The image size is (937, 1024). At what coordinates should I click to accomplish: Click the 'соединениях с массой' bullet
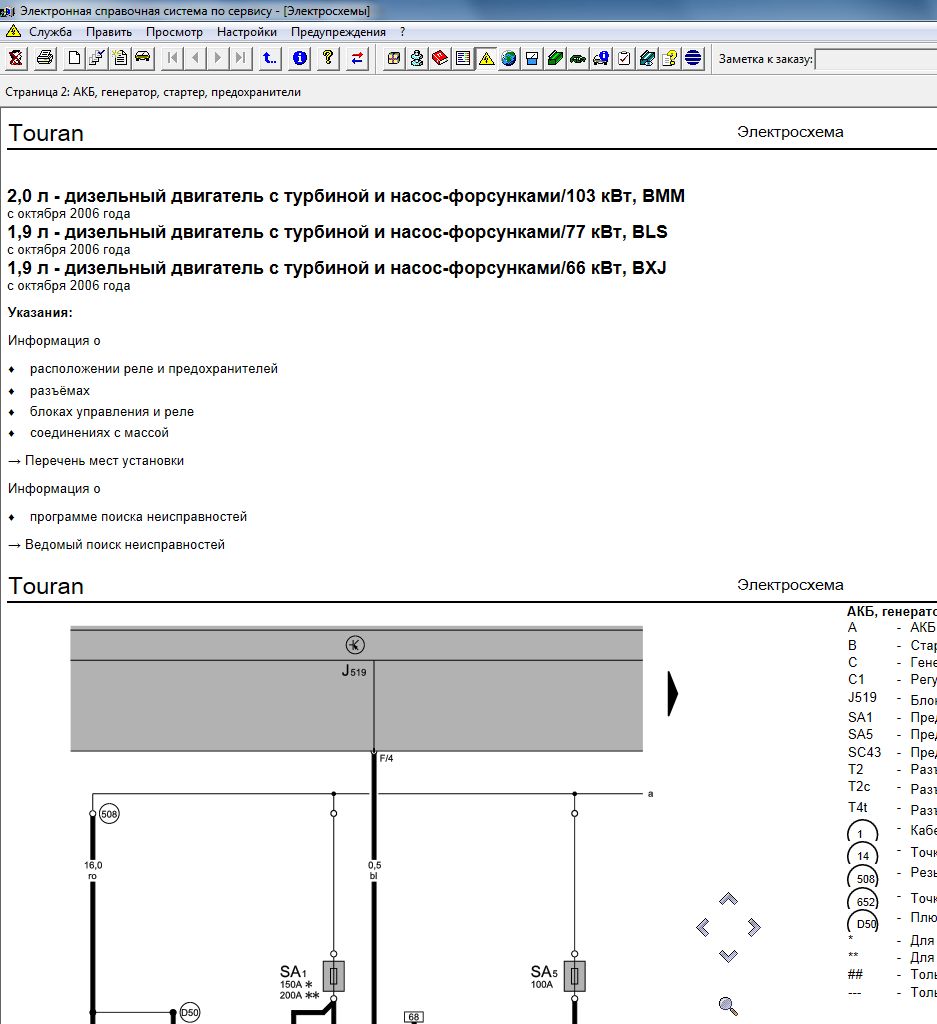coord(99,432)
